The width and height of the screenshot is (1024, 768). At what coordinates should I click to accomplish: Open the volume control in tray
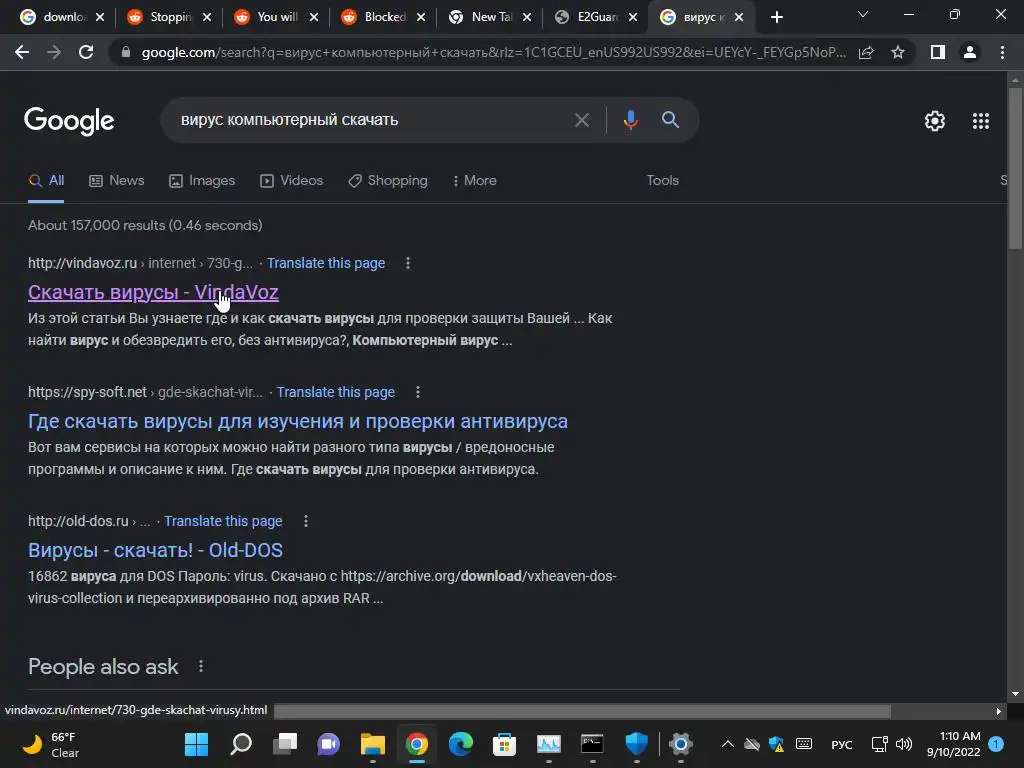coord(904,744)
